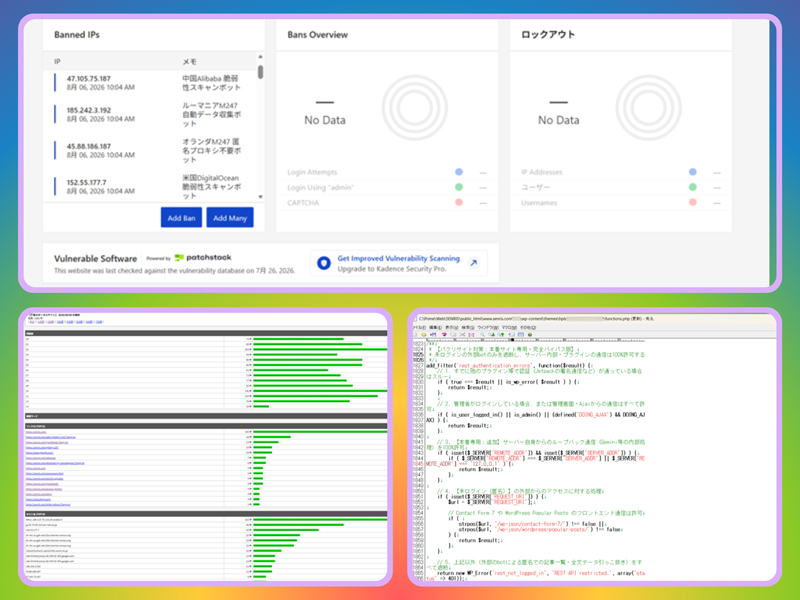Click red legend dot for Usernames
Screen dimensions: 800x600
point(692,203)
